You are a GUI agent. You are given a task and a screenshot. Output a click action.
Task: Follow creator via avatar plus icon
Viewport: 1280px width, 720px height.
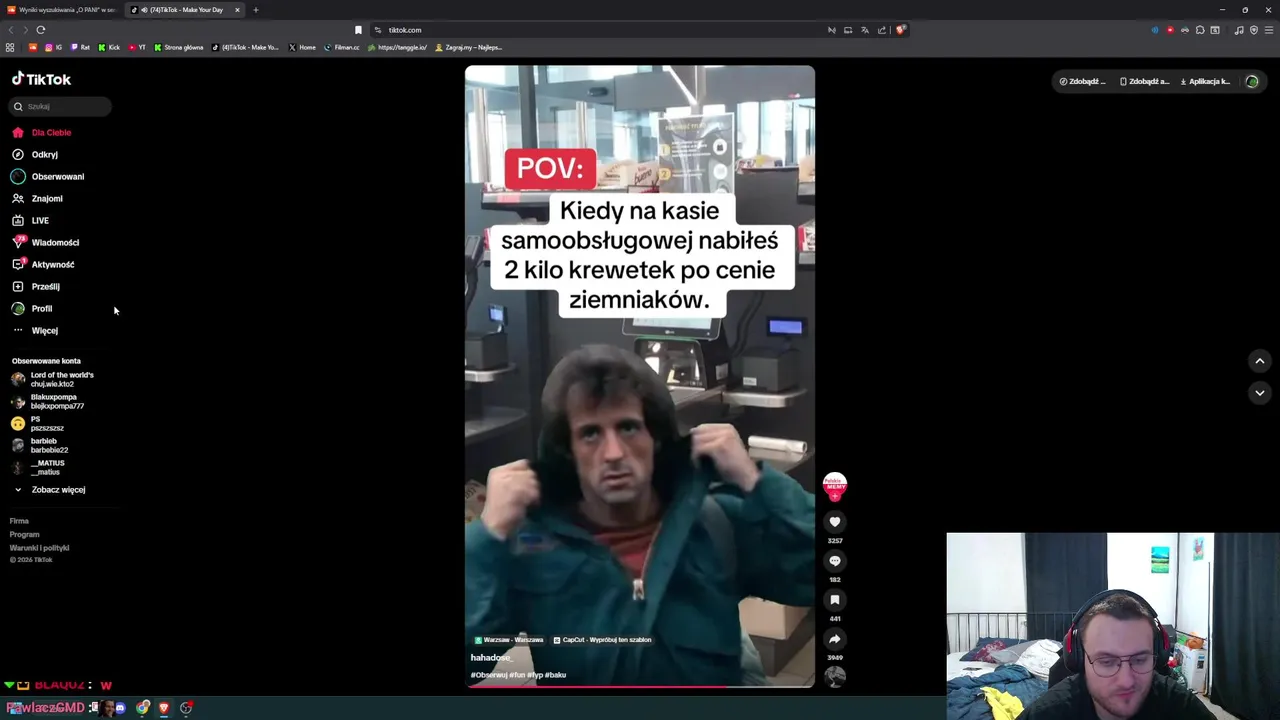pos(835,495)
